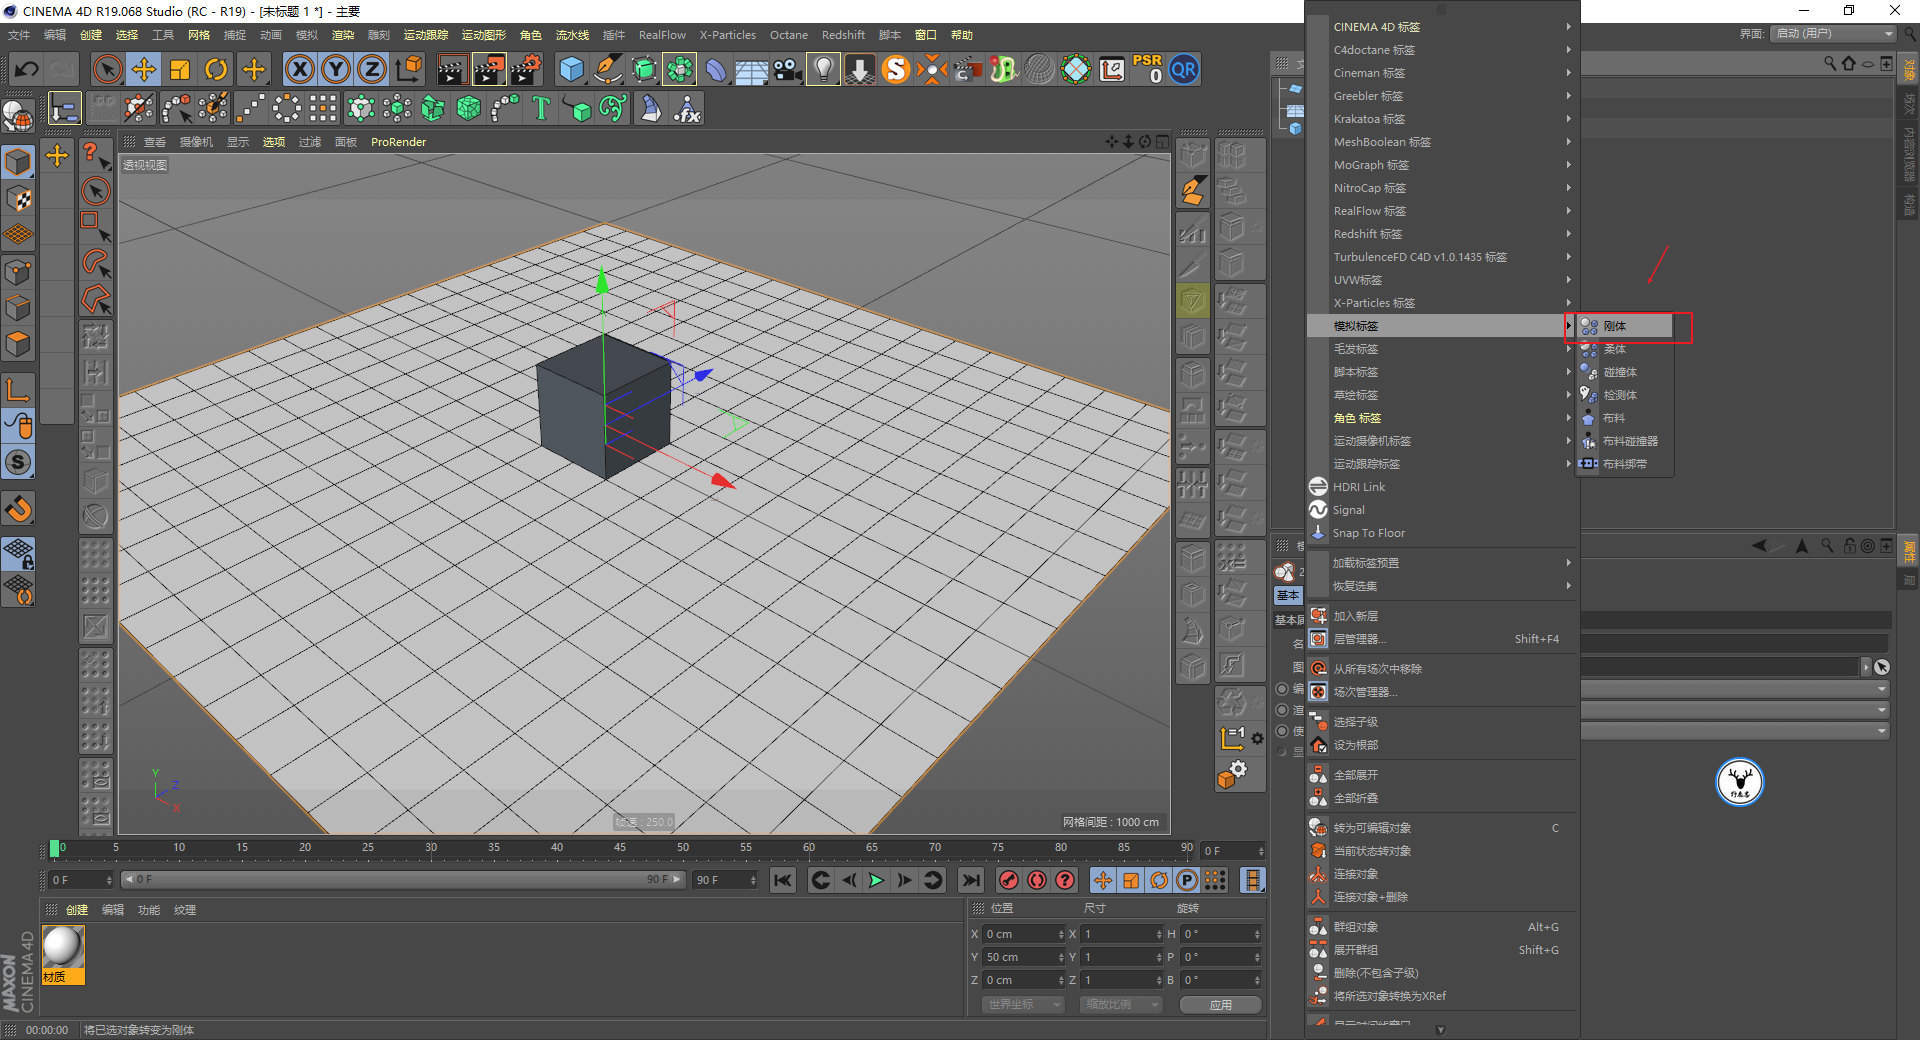Expand the 加载标签预置 submenu
This screenshot has width=1920, height=1040.
pyautogui.click(x=1442, y=563)
